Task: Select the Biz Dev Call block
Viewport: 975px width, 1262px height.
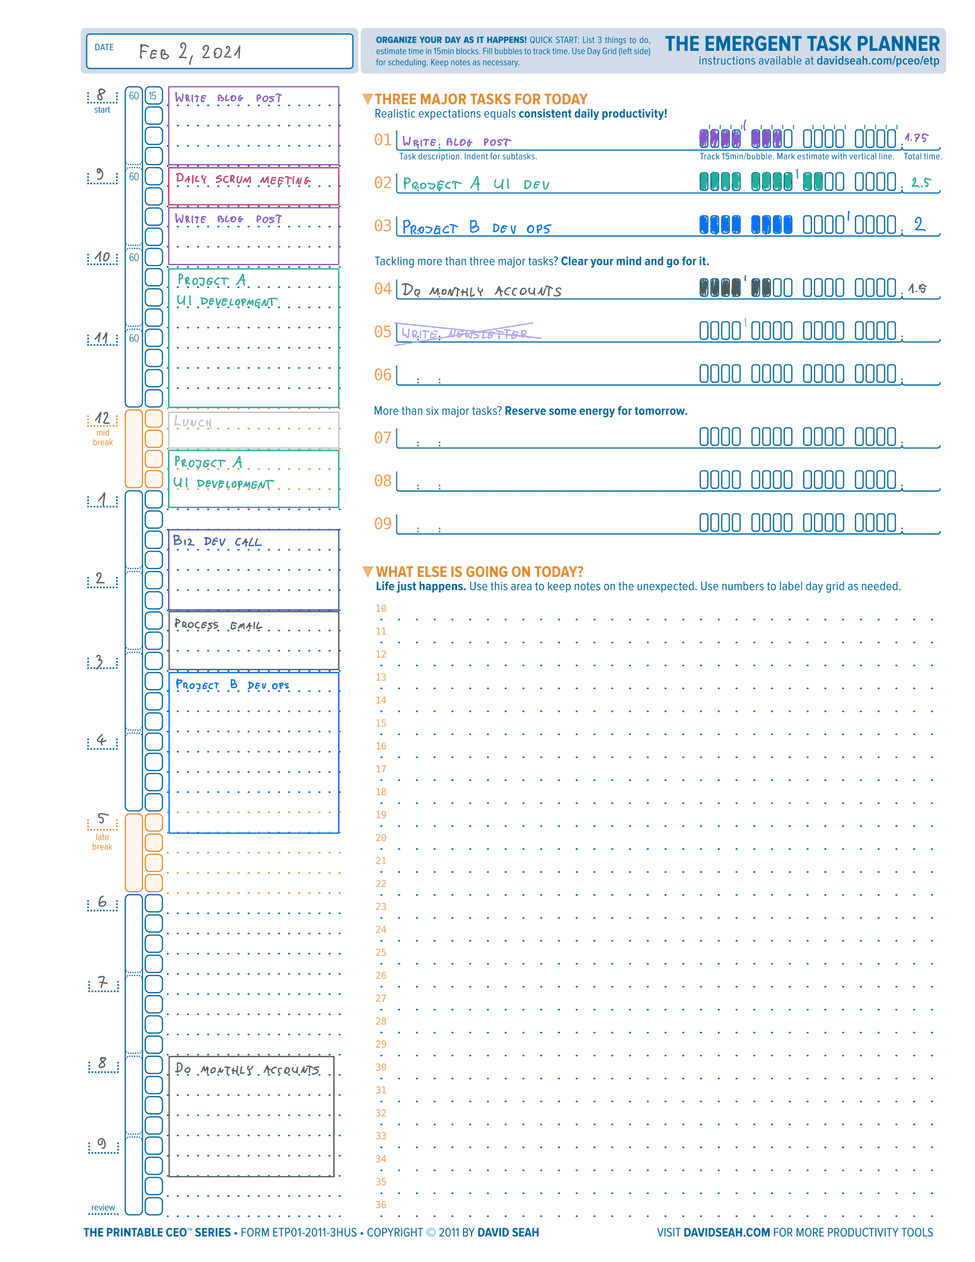Action: coord(253,569)
